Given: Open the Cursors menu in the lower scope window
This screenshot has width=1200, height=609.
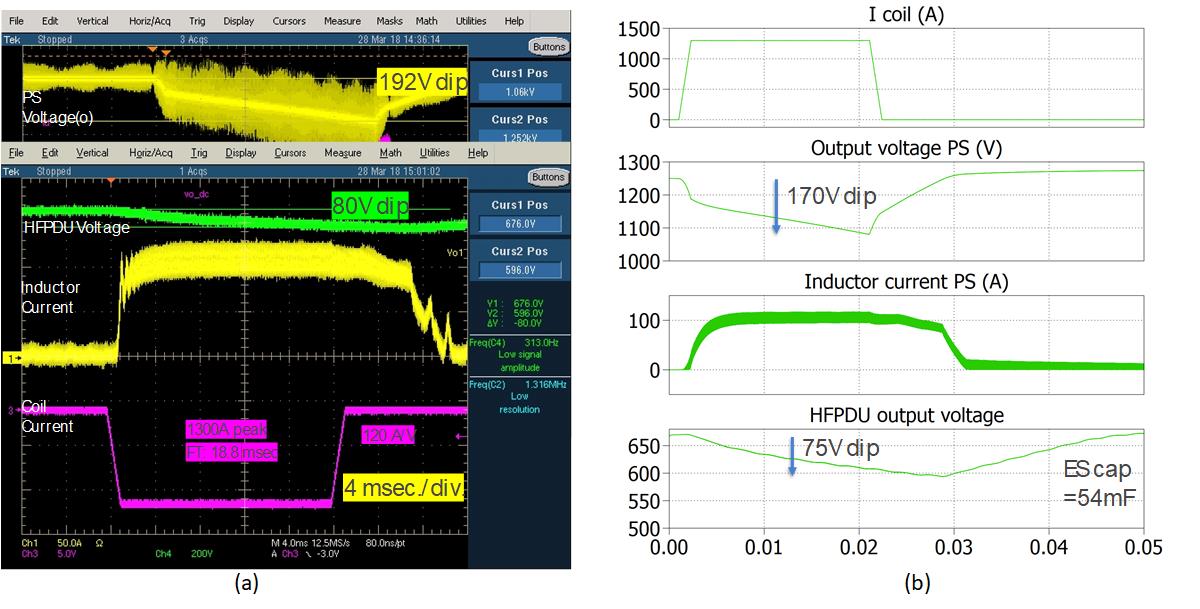Looking at the screenshot, I should (290, 153).
